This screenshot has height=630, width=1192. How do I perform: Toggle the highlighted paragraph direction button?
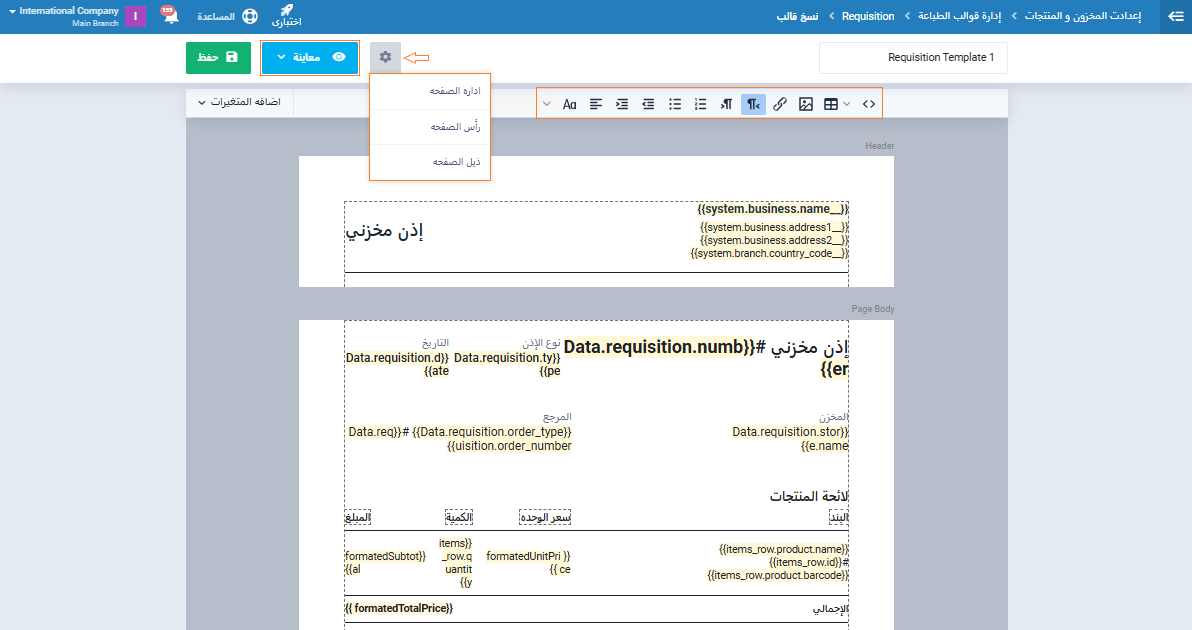753,104
